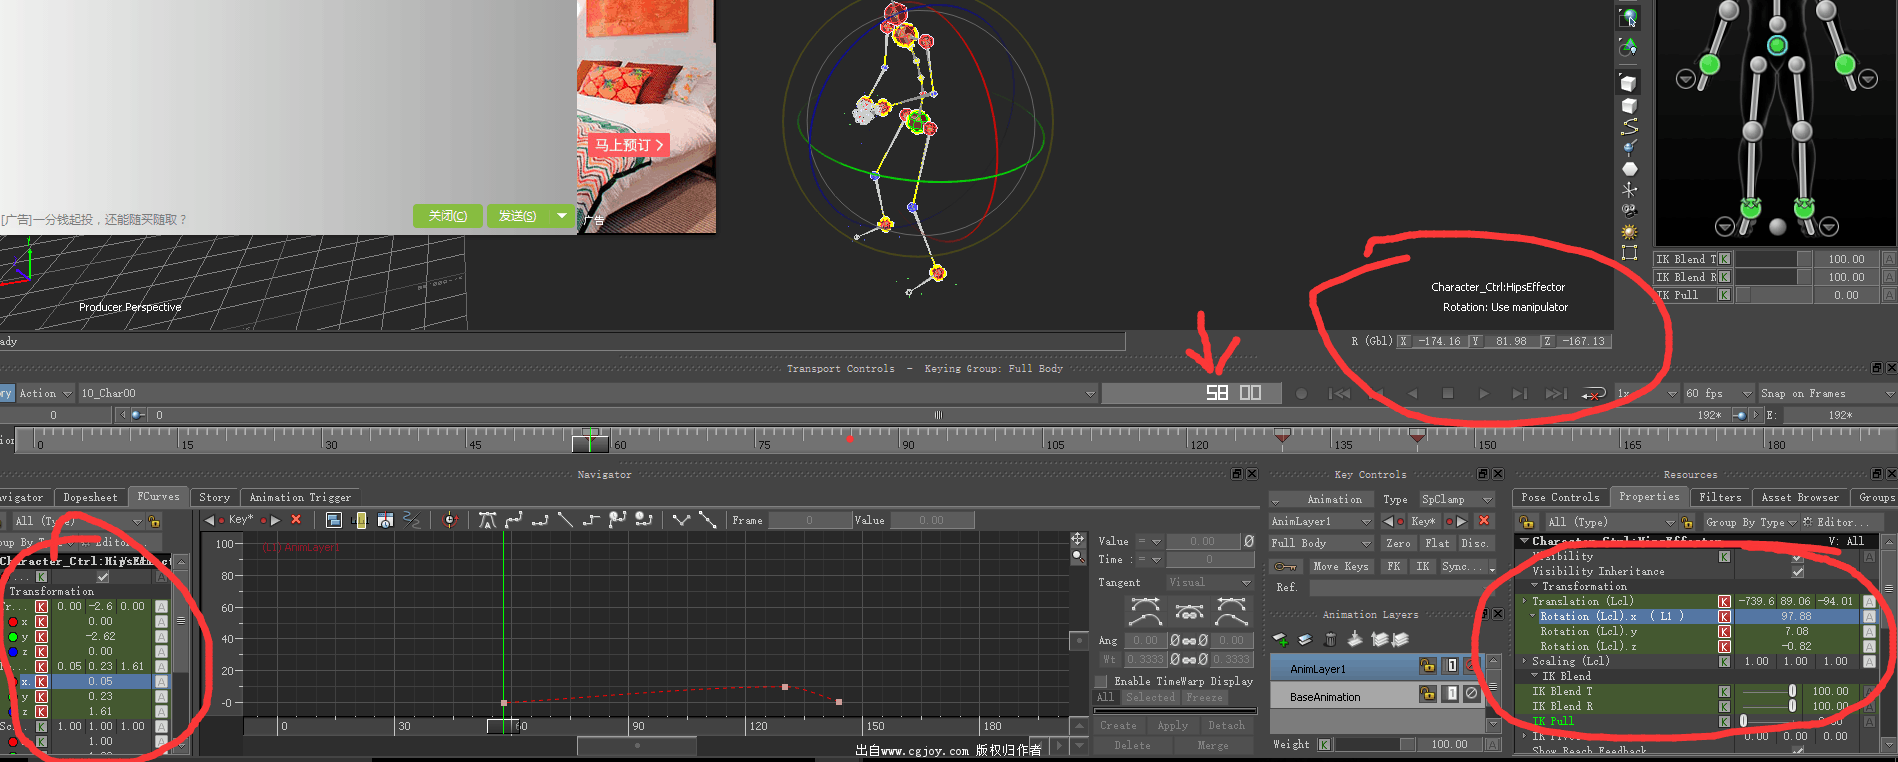Switch to the Filters tab
This screenshot has width=1898, height=762.
(x=1720, y=497)
